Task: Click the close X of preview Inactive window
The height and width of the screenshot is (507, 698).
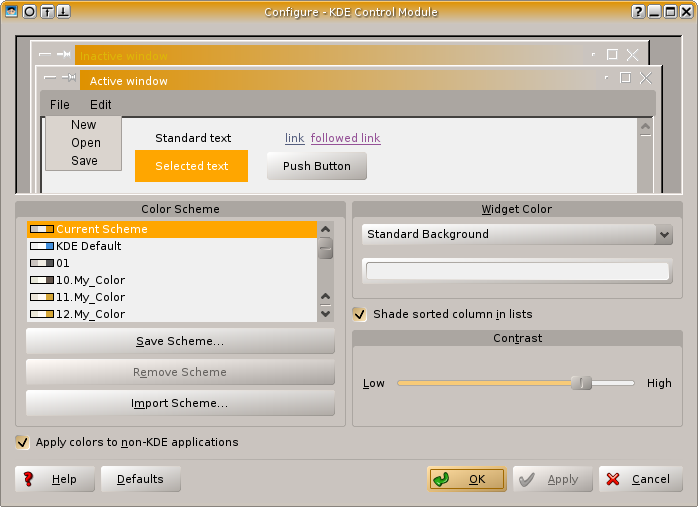Action: [632, 54]
